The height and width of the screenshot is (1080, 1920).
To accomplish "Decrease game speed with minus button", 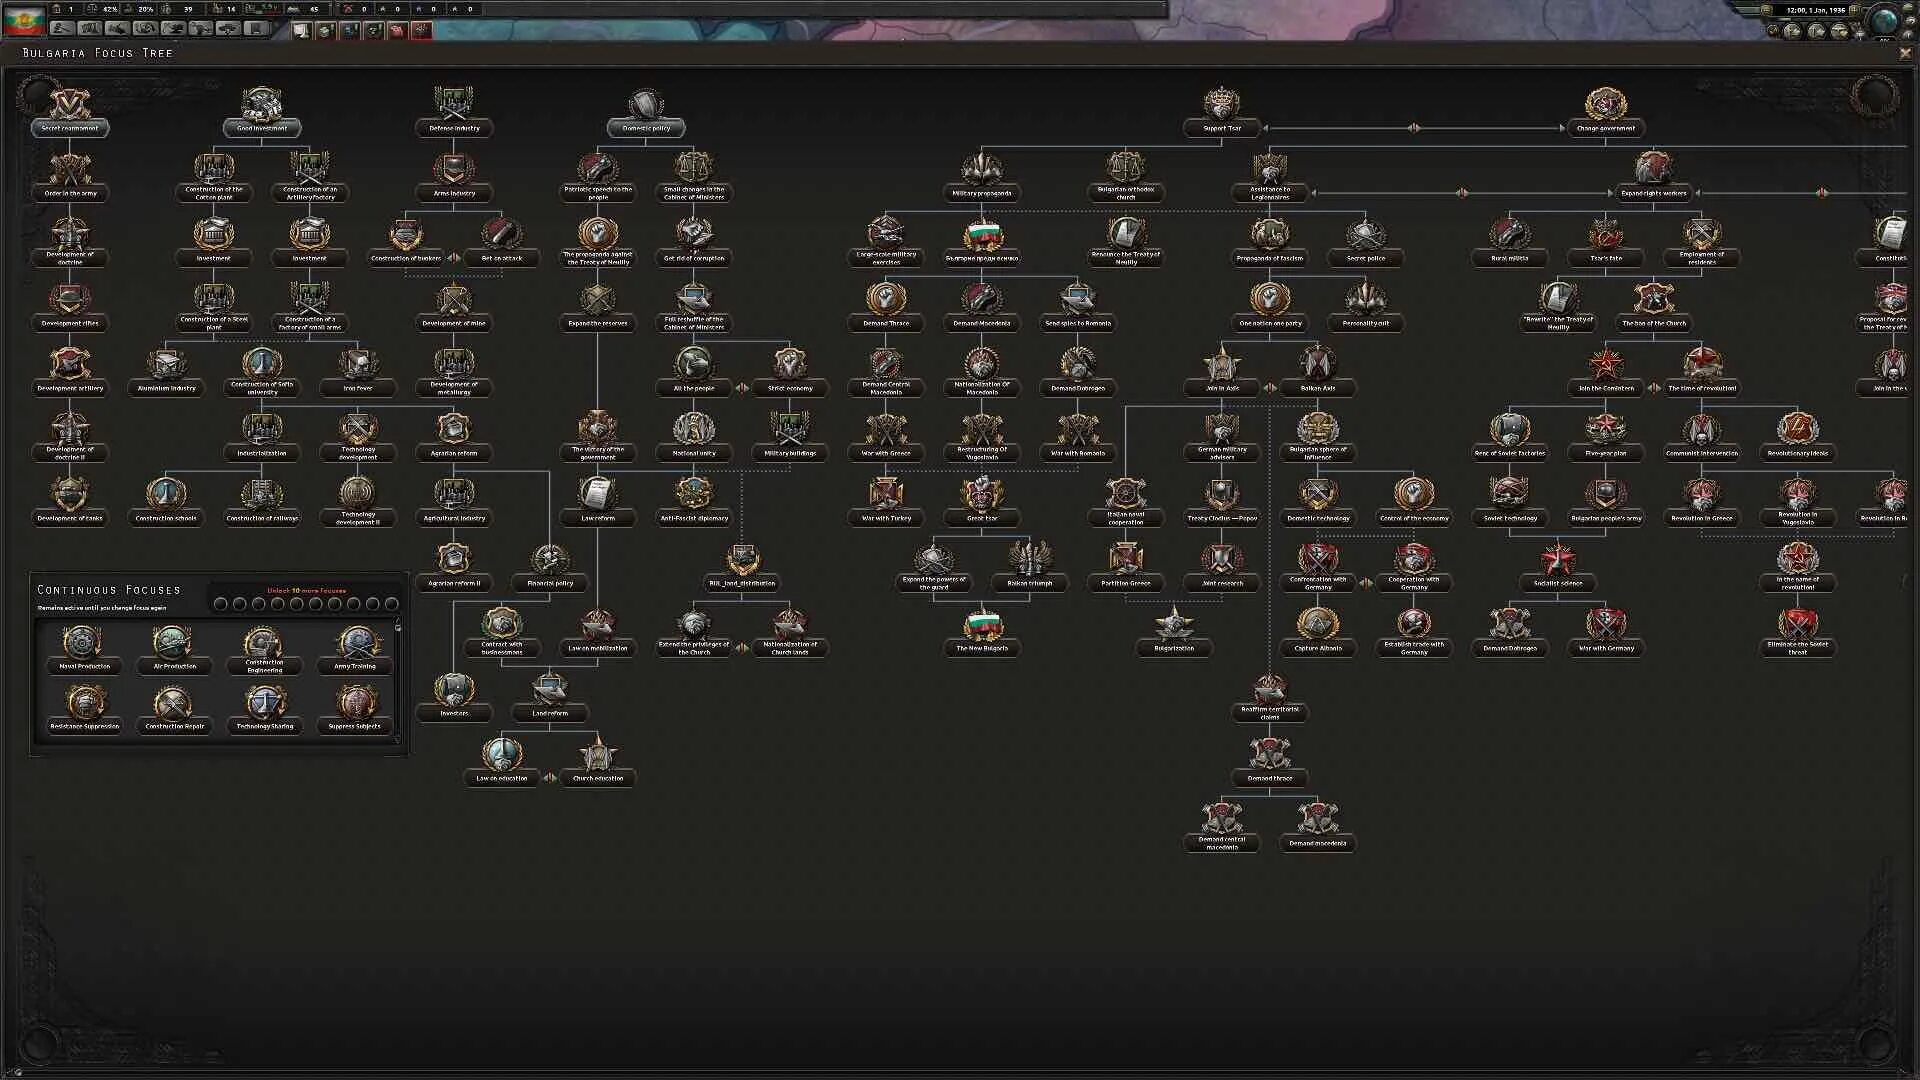I will 1767,10.
